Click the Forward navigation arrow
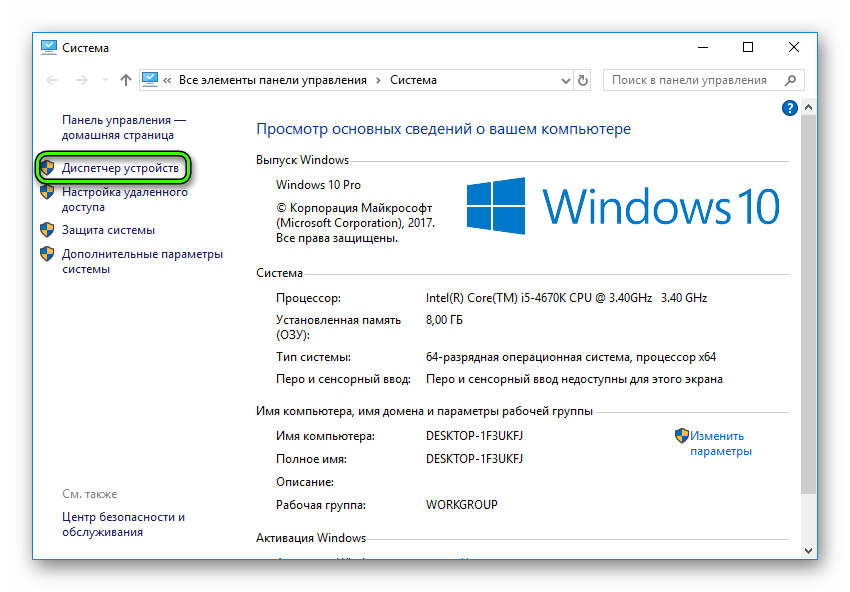Viewport: 850px width, 592px height. coord(81,80)
